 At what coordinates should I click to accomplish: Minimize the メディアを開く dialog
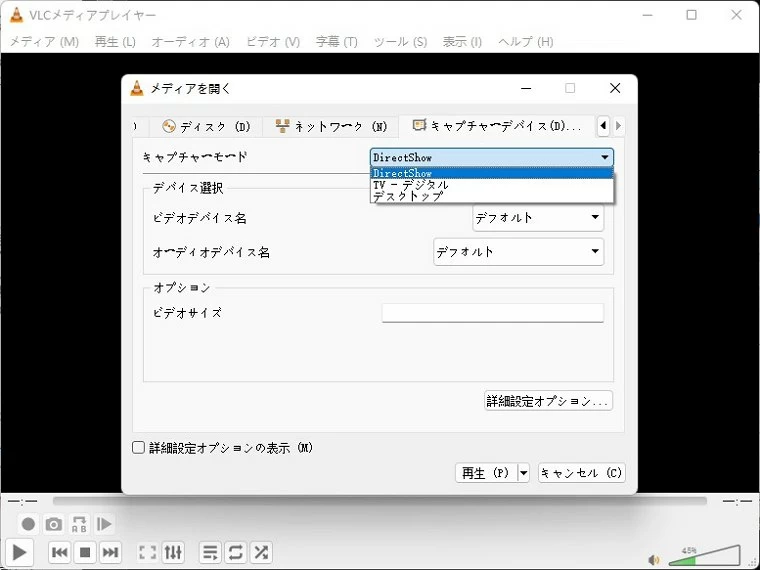(x=526, y=88)
